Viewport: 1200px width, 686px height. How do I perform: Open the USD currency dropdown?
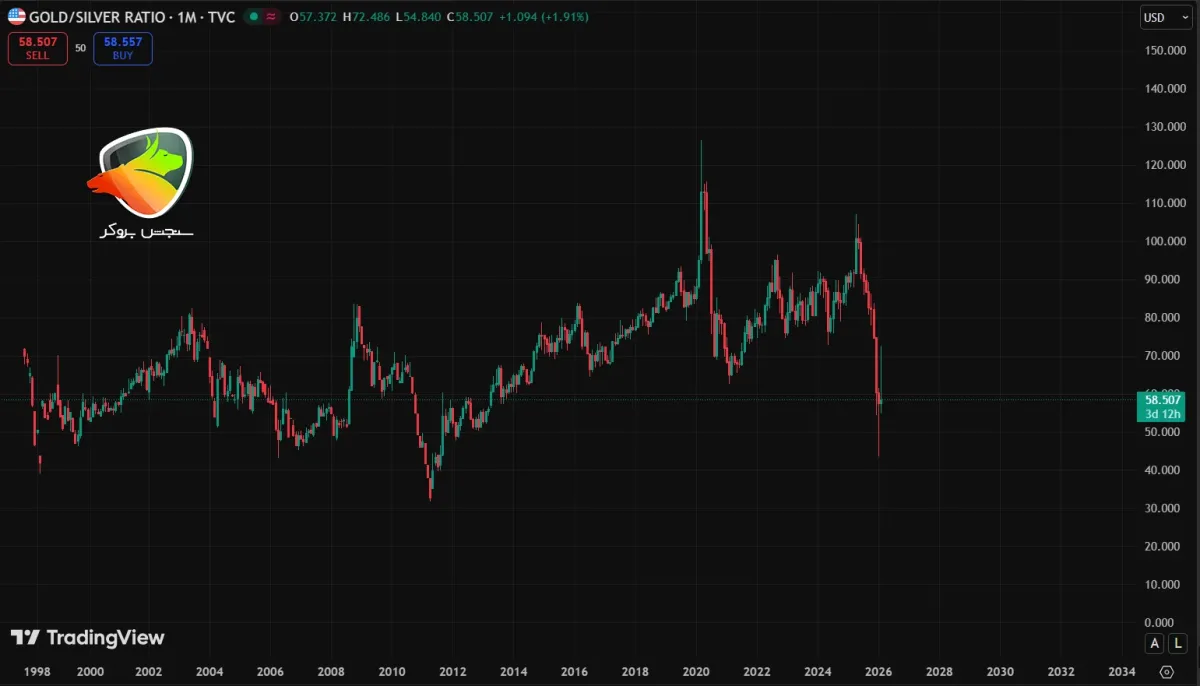tap(1166, 17)
